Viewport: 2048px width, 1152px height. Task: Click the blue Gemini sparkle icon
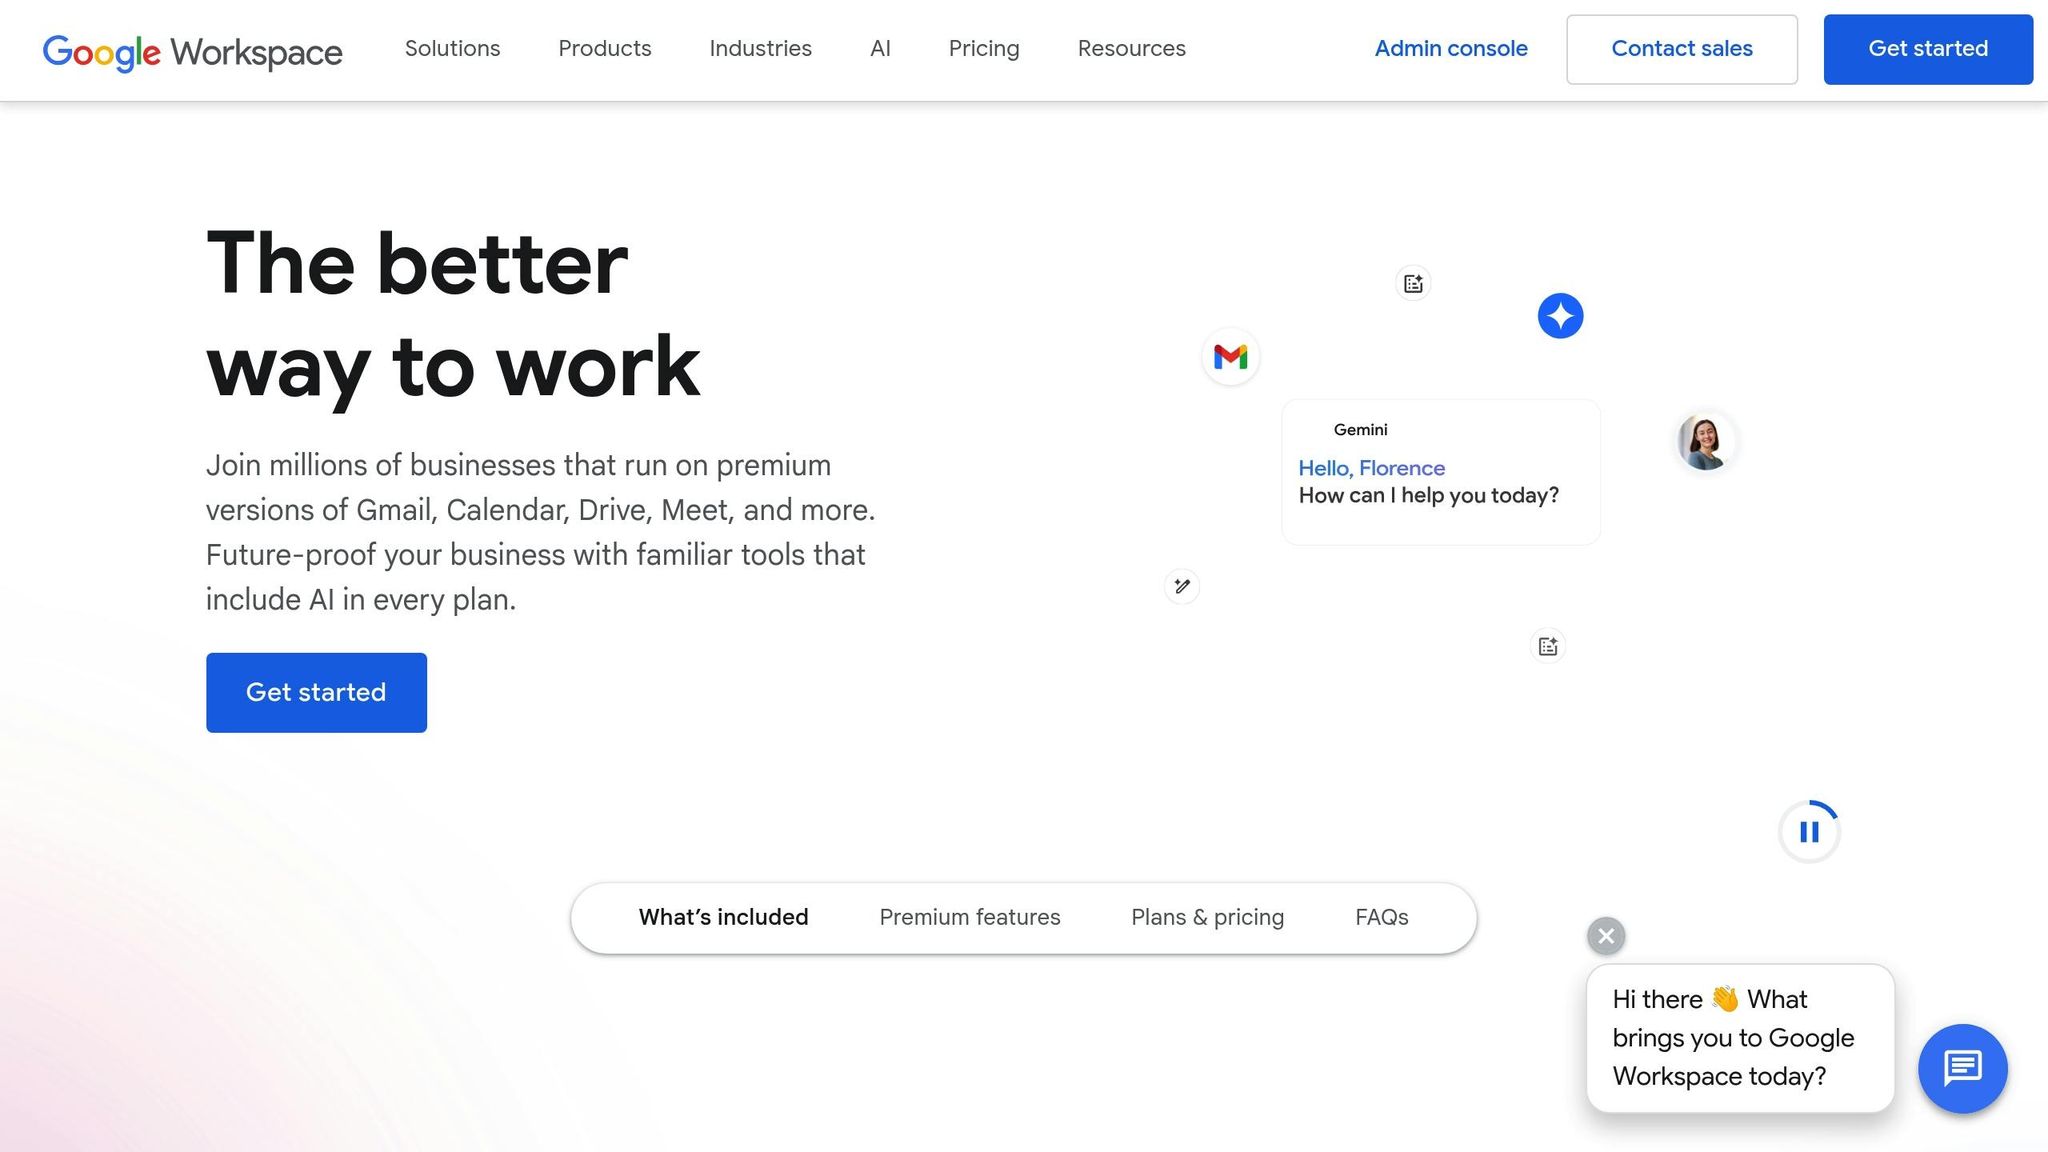pyautogui.click(x=1560, y=315)
